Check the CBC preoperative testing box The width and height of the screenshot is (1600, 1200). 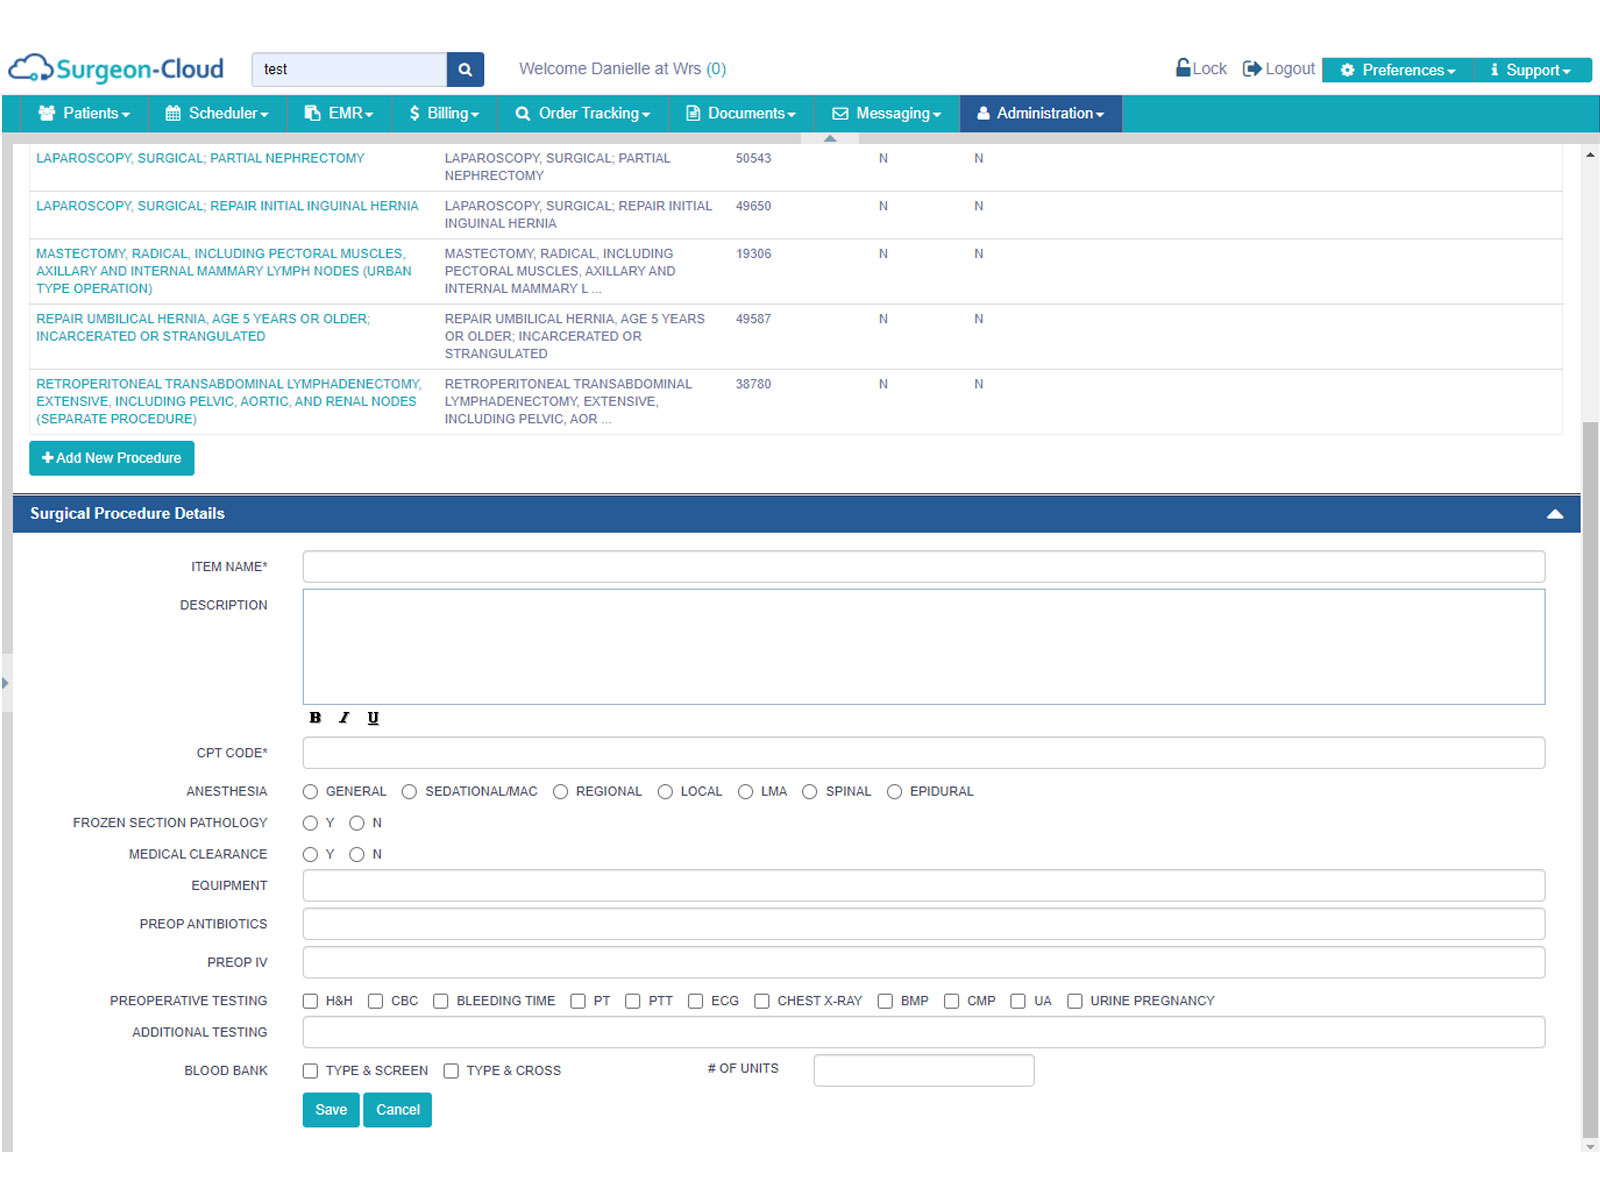pyautogui.click(x=375, y=1001)
